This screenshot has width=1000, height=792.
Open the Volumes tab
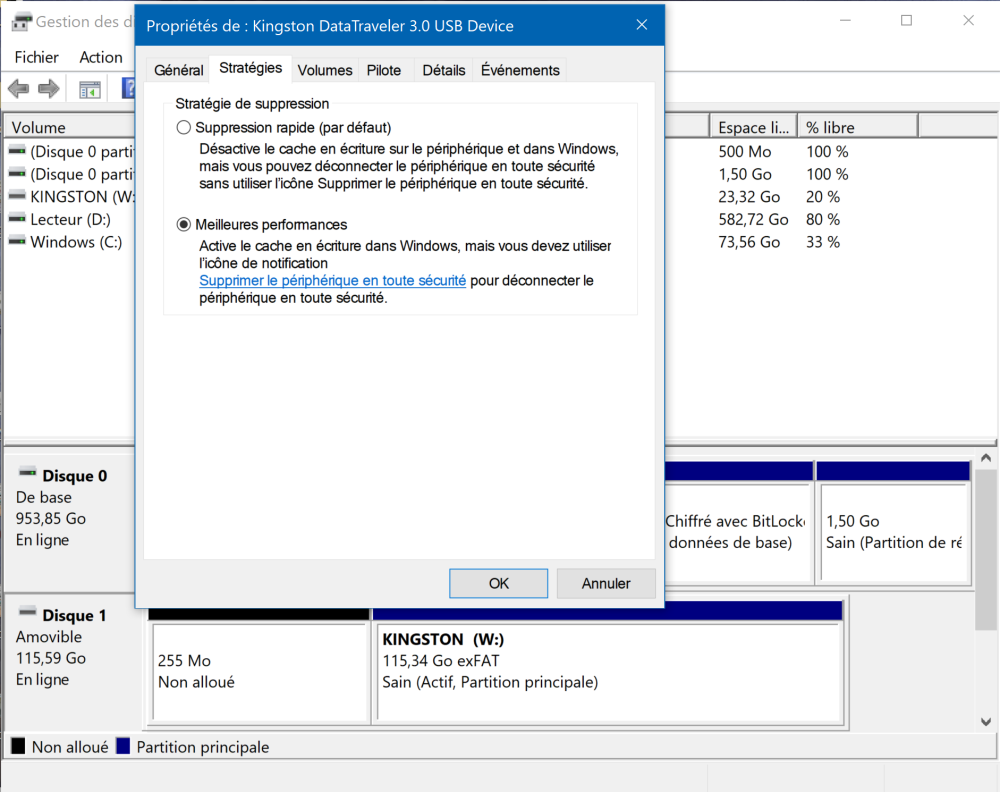click(325, 71)
